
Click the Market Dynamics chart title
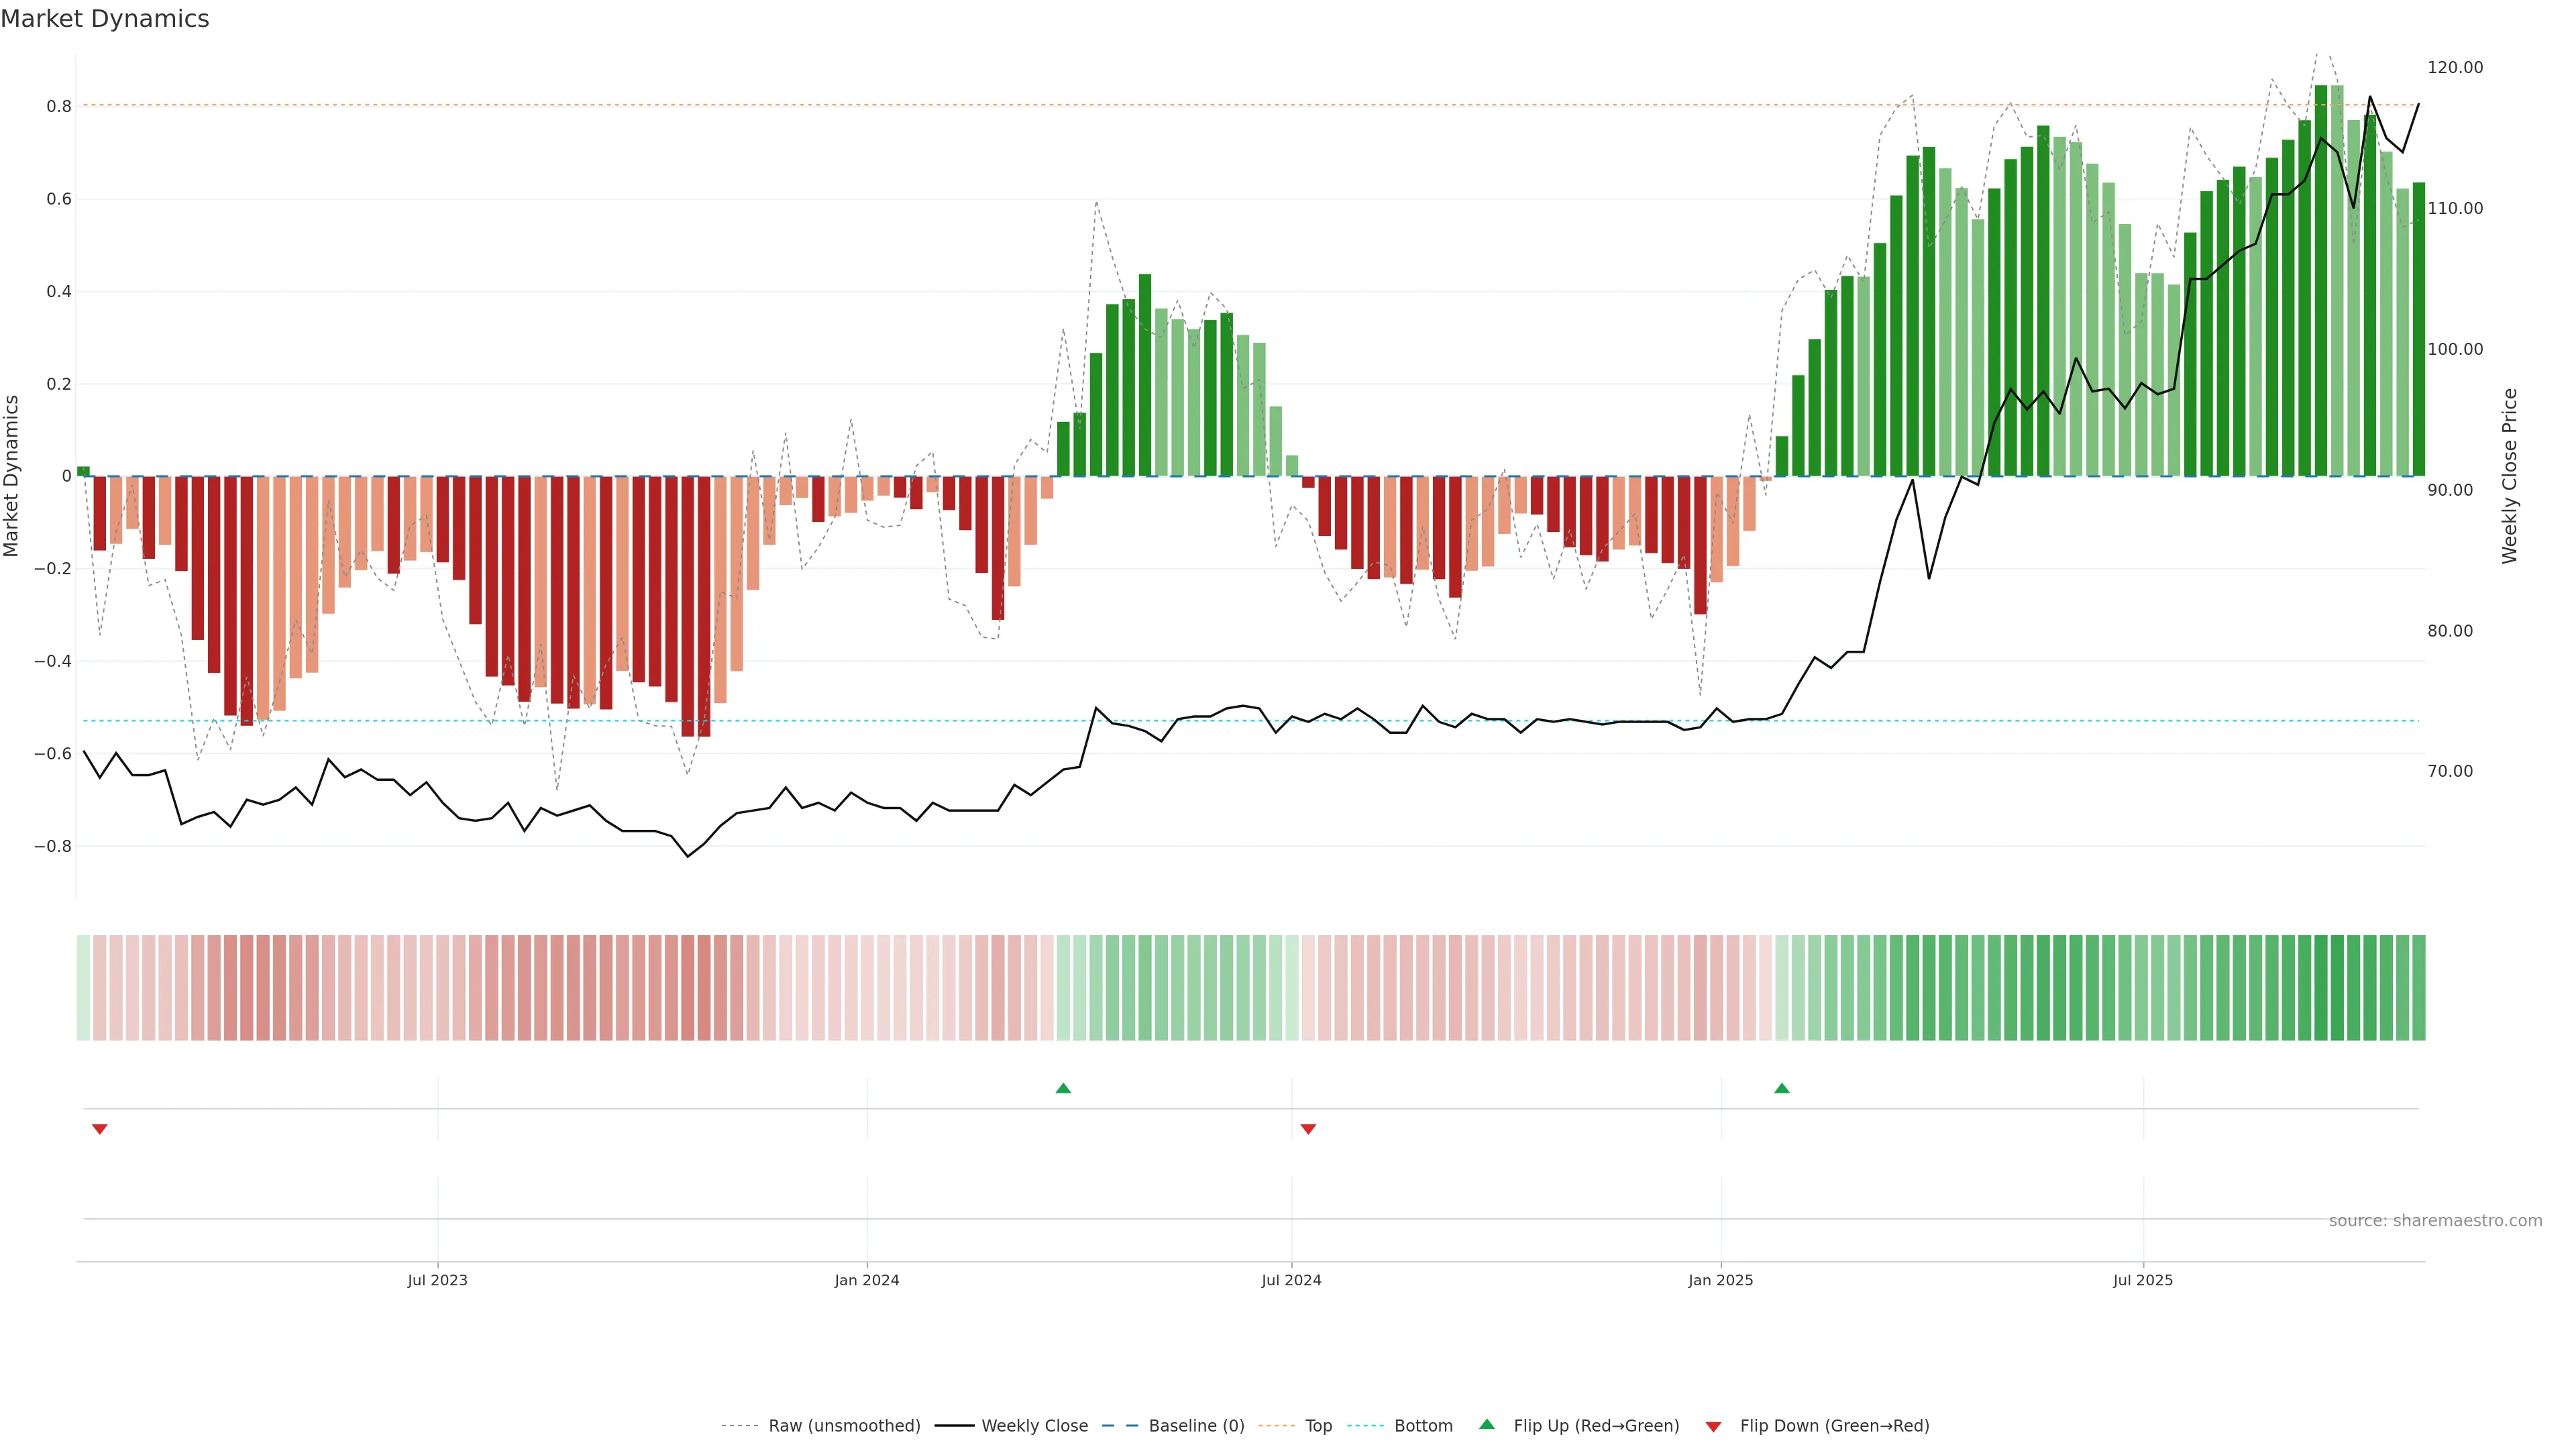coord(105,19)
